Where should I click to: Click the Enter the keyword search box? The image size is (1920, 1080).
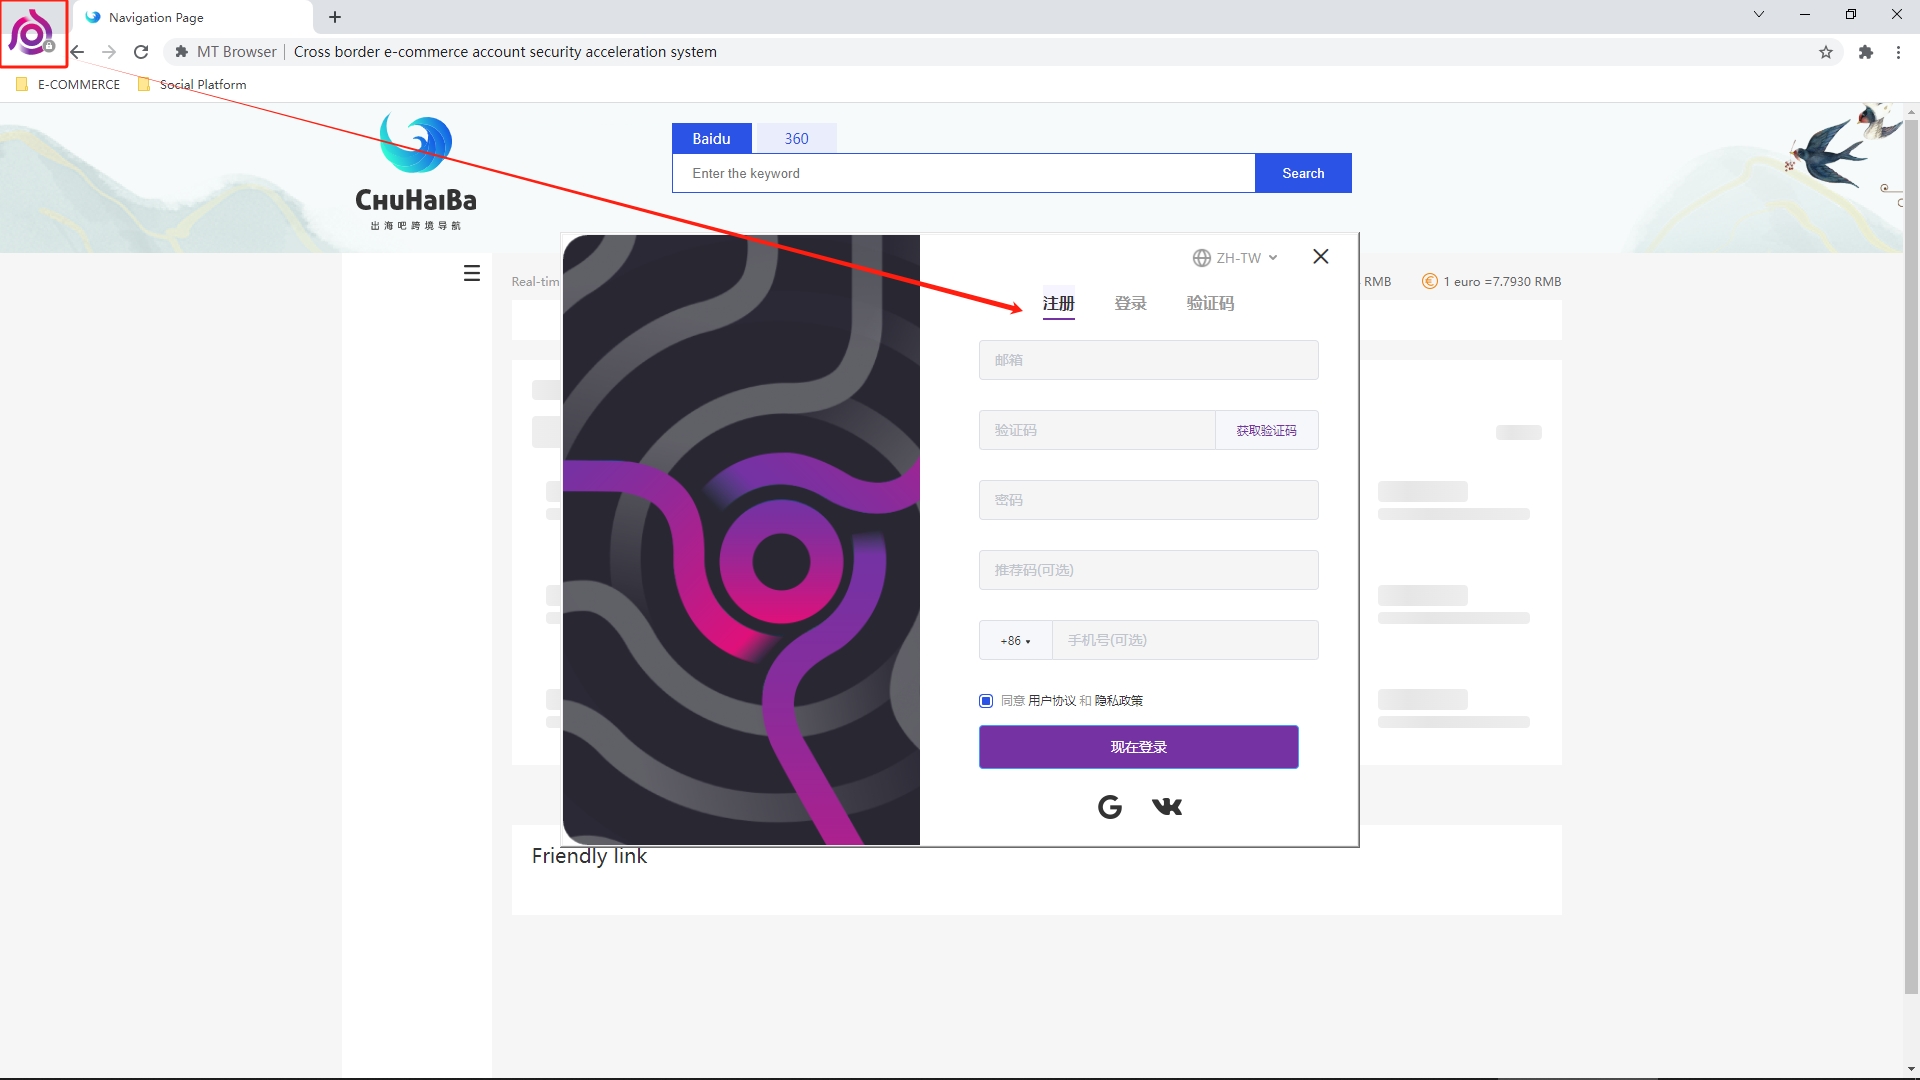pyautogui.click(x=963, y=173)
